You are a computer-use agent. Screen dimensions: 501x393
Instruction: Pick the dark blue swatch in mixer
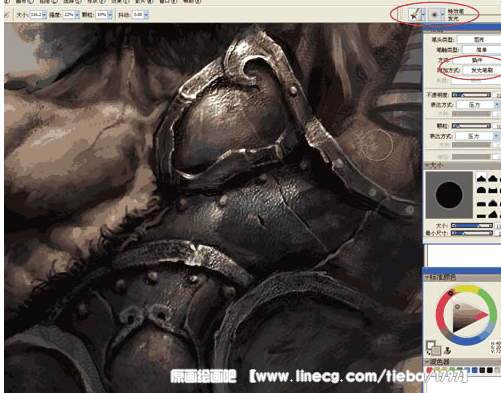click(474, 370)
